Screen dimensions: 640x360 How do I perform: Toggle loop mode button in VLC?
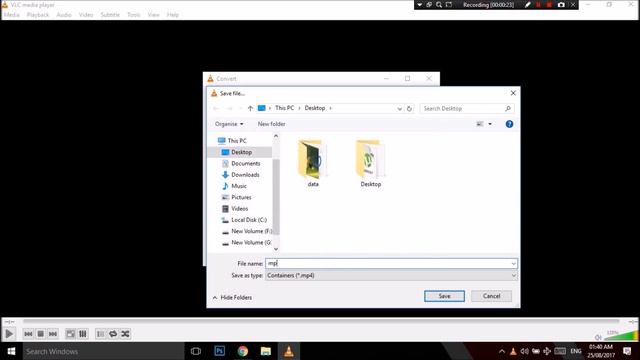point(113,334)
